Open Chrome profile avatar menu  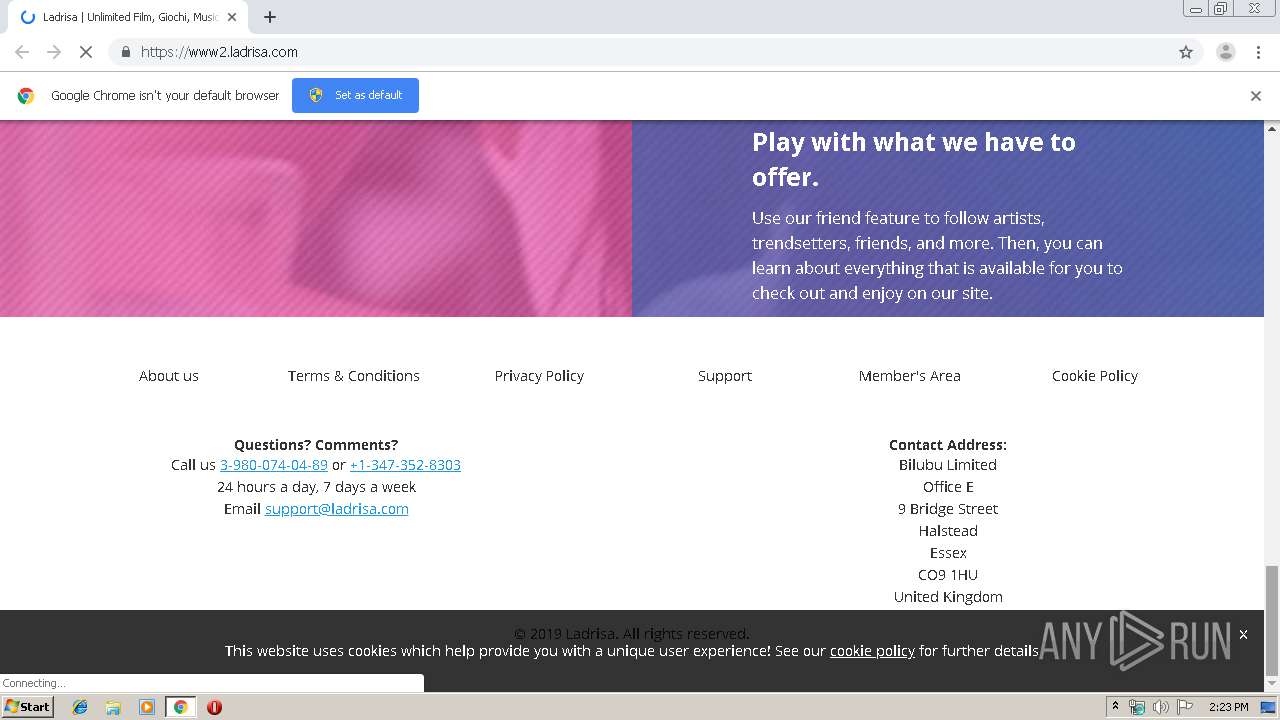click(1225, 52)
